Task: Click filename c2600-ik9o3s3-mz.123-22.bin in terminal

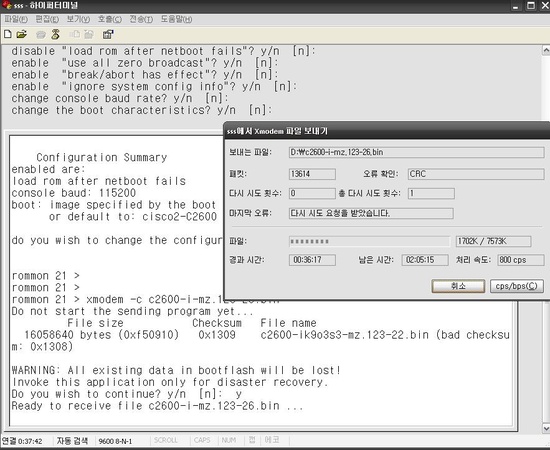Action: point(344,335)
